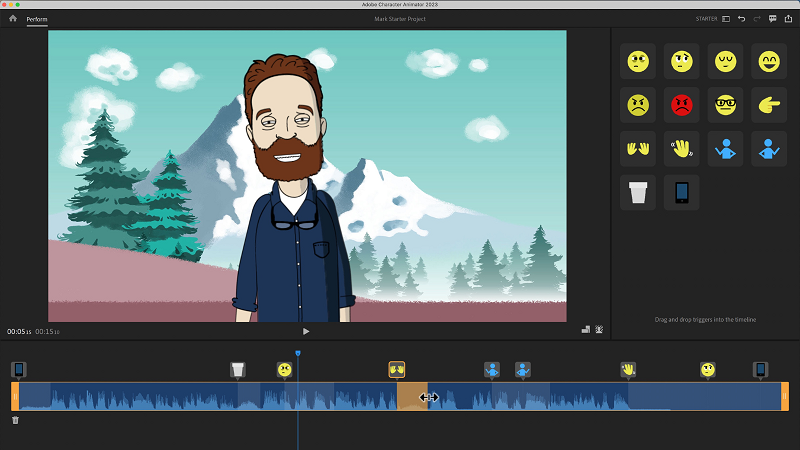The width and height of the screenshot is (800, 450).
Task: Delete selected item with trash icon
Action: [15, 420]
